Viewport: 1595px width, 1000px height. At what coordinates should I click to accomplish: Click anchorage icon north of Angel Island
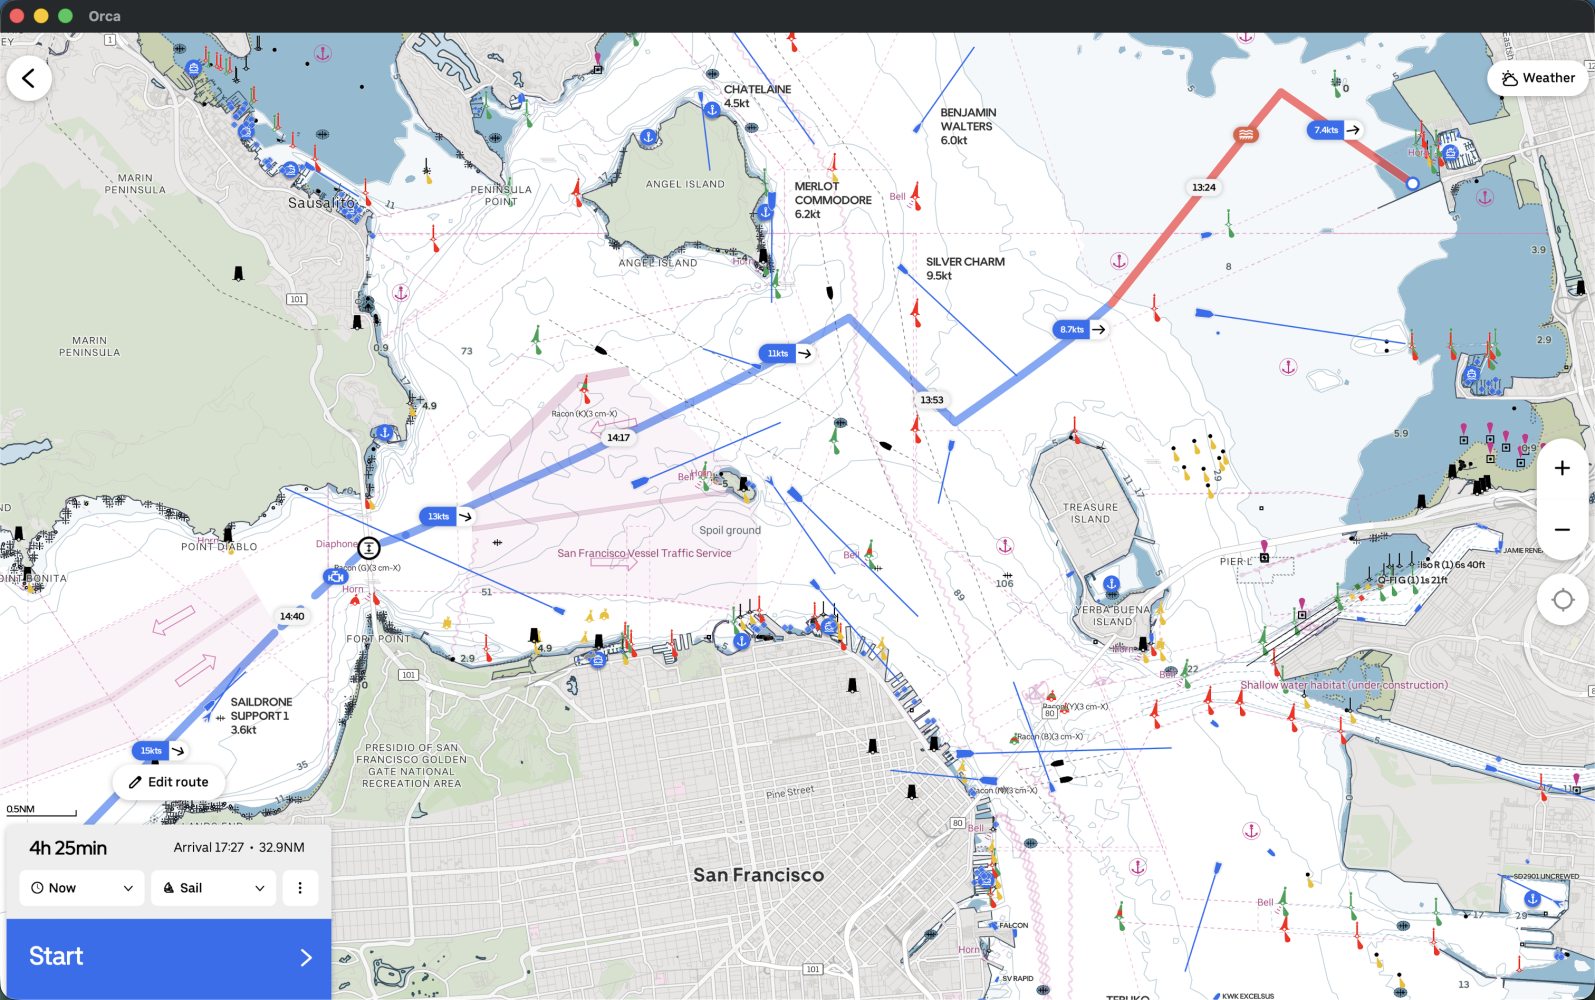[712, 109]
